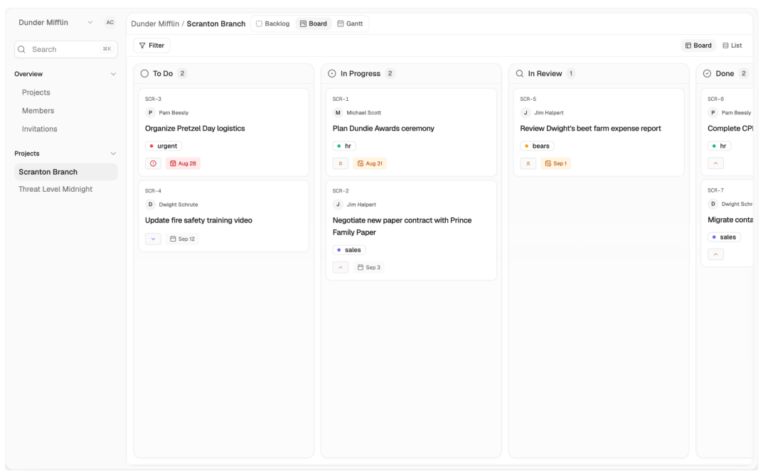
Task: Click the Sep 1 due date chip
Action: (x=556, y=164)
